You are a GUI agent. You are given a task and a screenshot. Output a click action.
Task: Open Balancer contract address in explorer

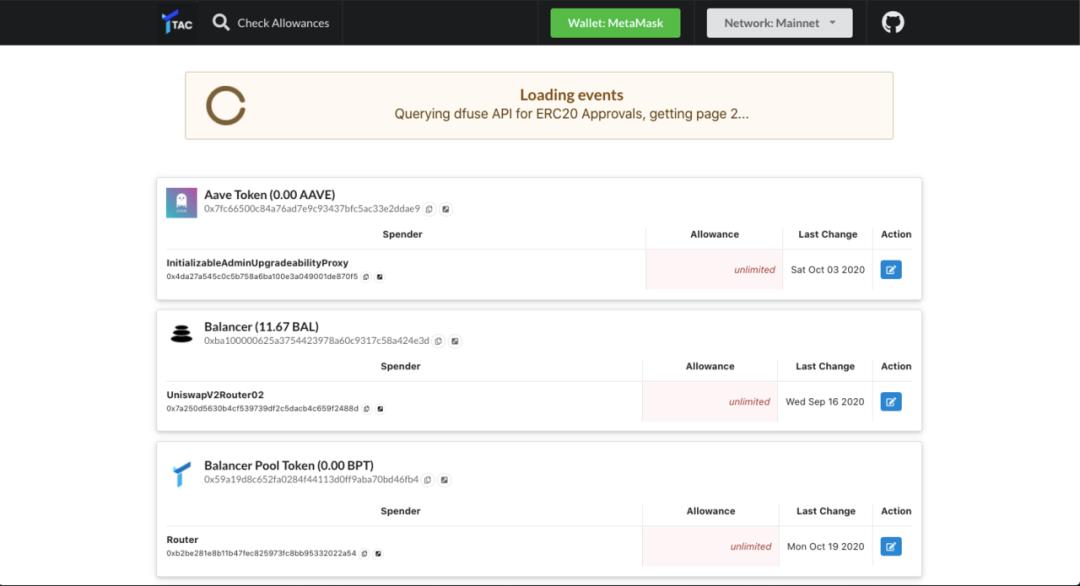click(x=455, y=341)
